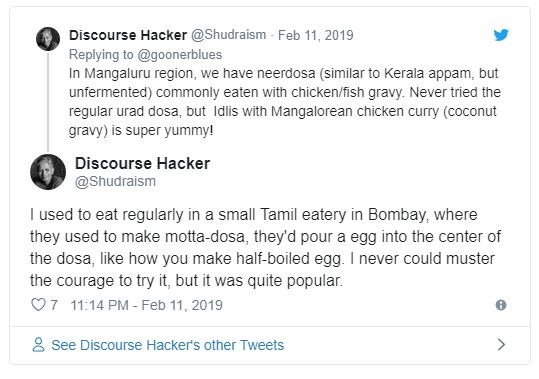Screen dimensions: 539x379
Task: Open See Discourse Hacker's other Tweets link
Action: click(x=167, y=345)
